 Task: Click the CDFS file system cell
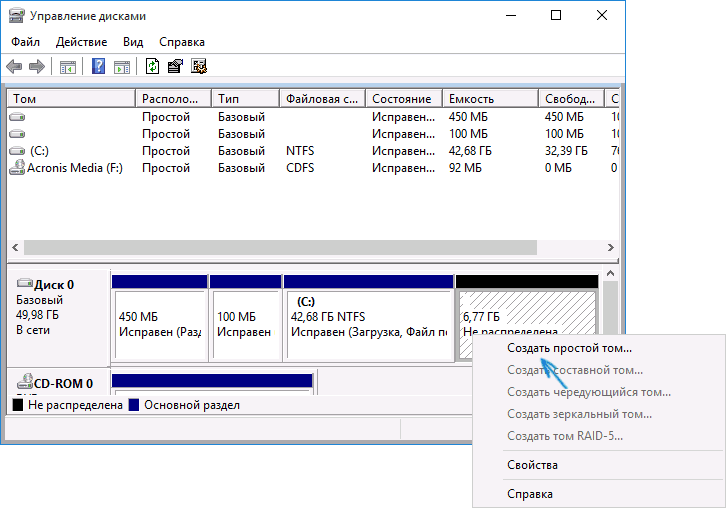click(x=300, y=168)
